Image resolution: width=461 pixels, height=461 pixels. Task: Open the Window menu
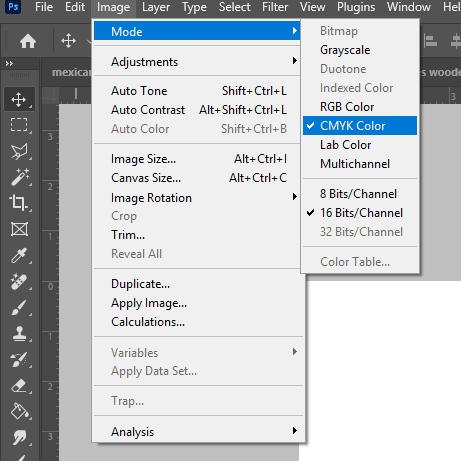409,7
